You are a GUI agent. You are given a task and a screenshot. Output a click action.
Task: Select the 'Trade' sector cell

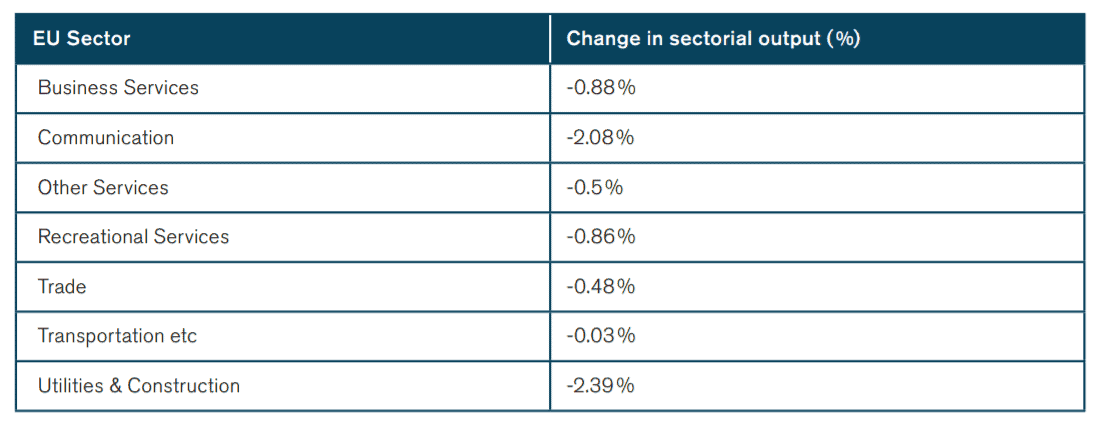pos(62,287)
